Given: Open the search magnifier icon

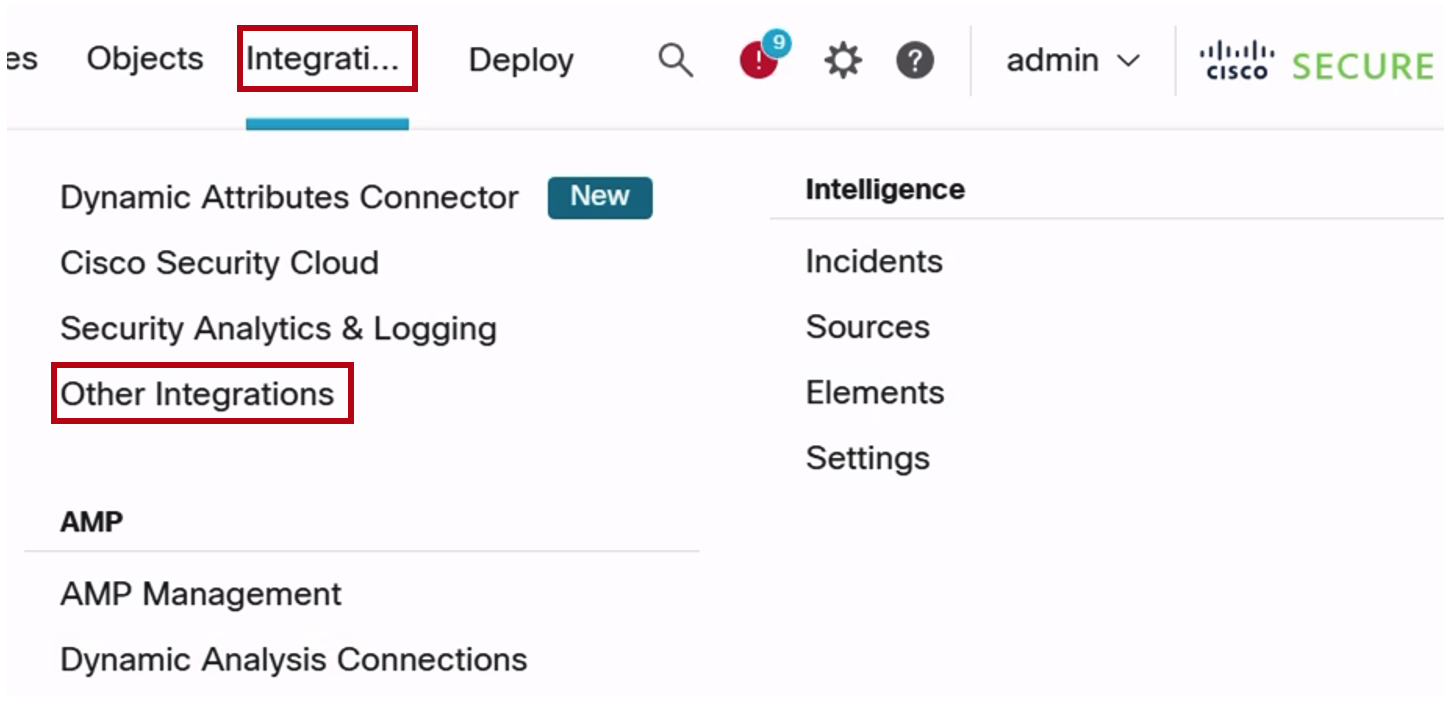Looking at the screenshot, I should pyautogui.click(x=676, y=61).
